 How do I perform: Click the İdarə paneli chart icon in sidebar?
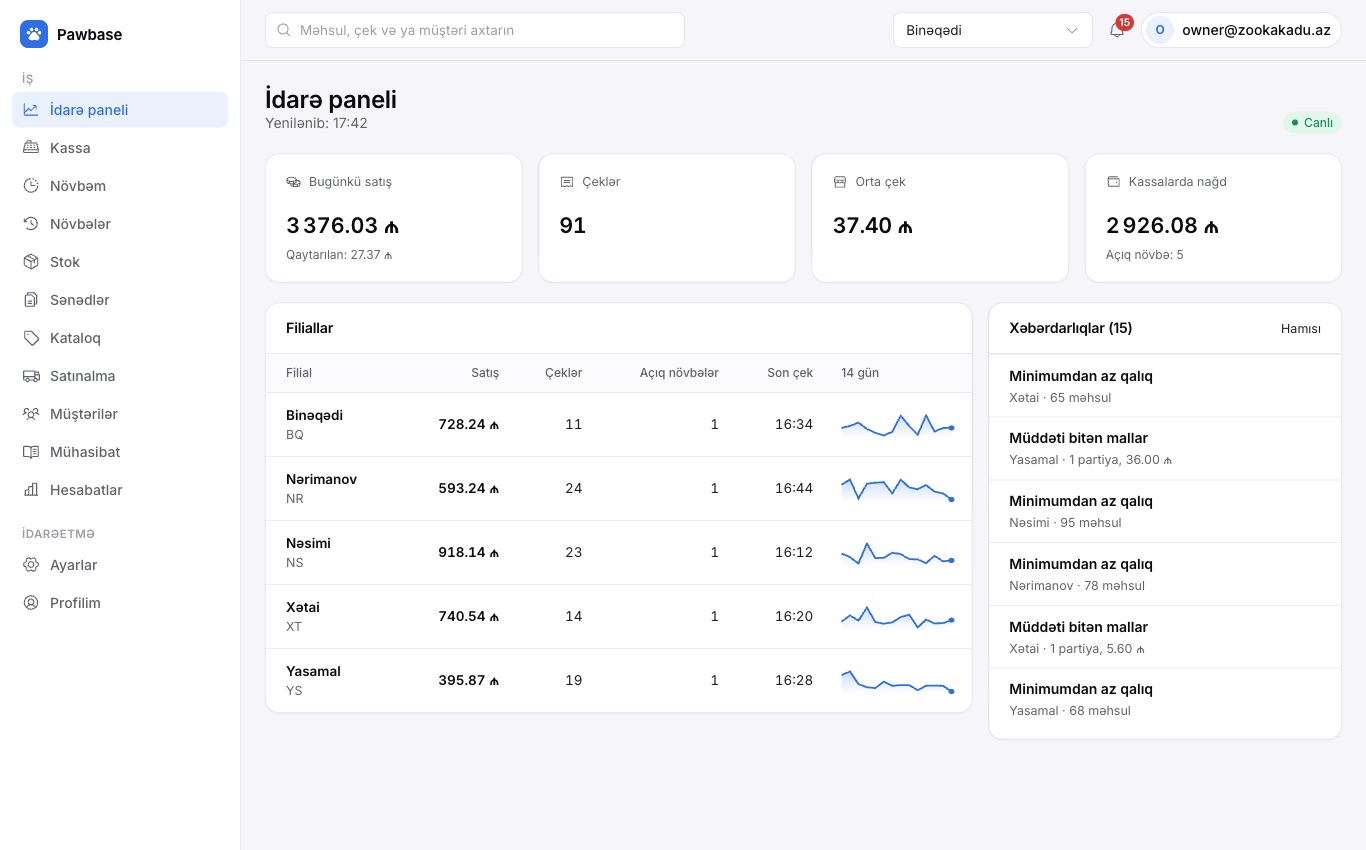(x=31, y=110)
